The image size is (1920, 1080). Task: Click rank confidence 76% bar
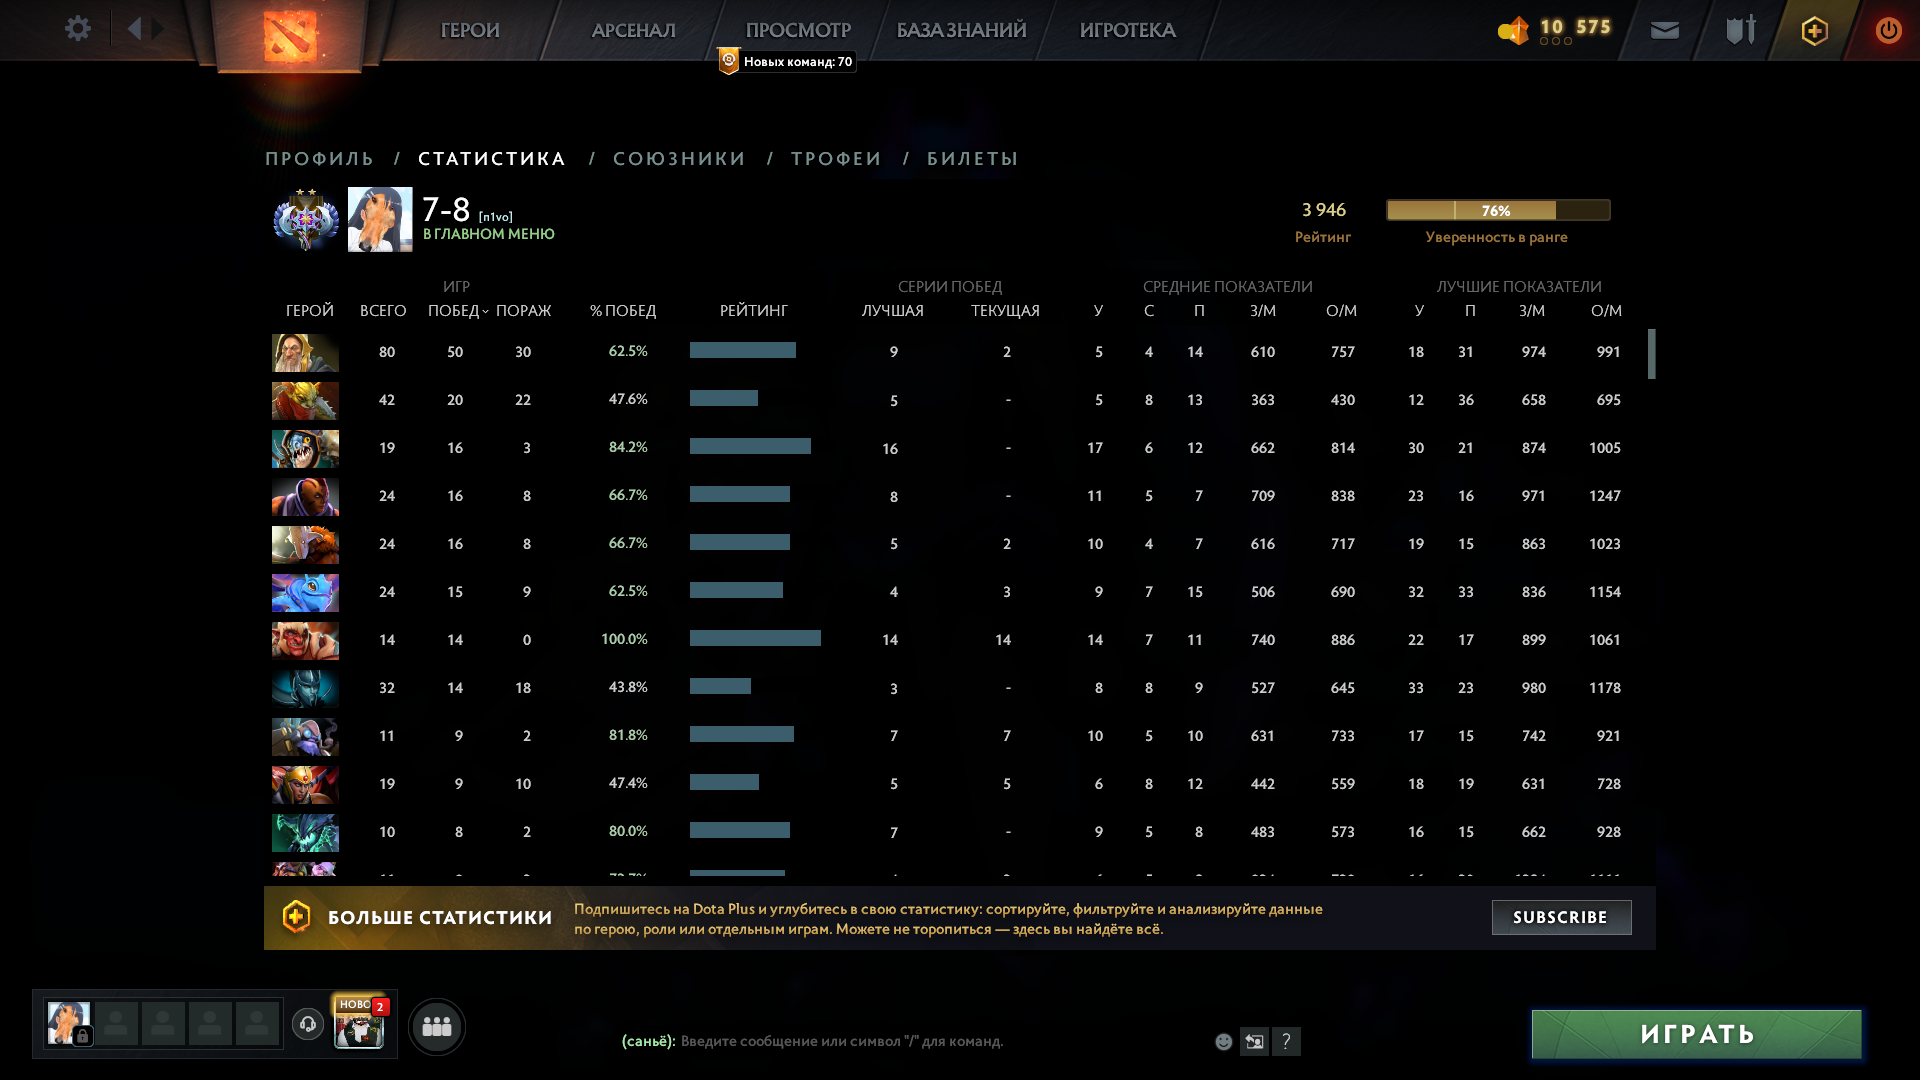point(1497,210)
